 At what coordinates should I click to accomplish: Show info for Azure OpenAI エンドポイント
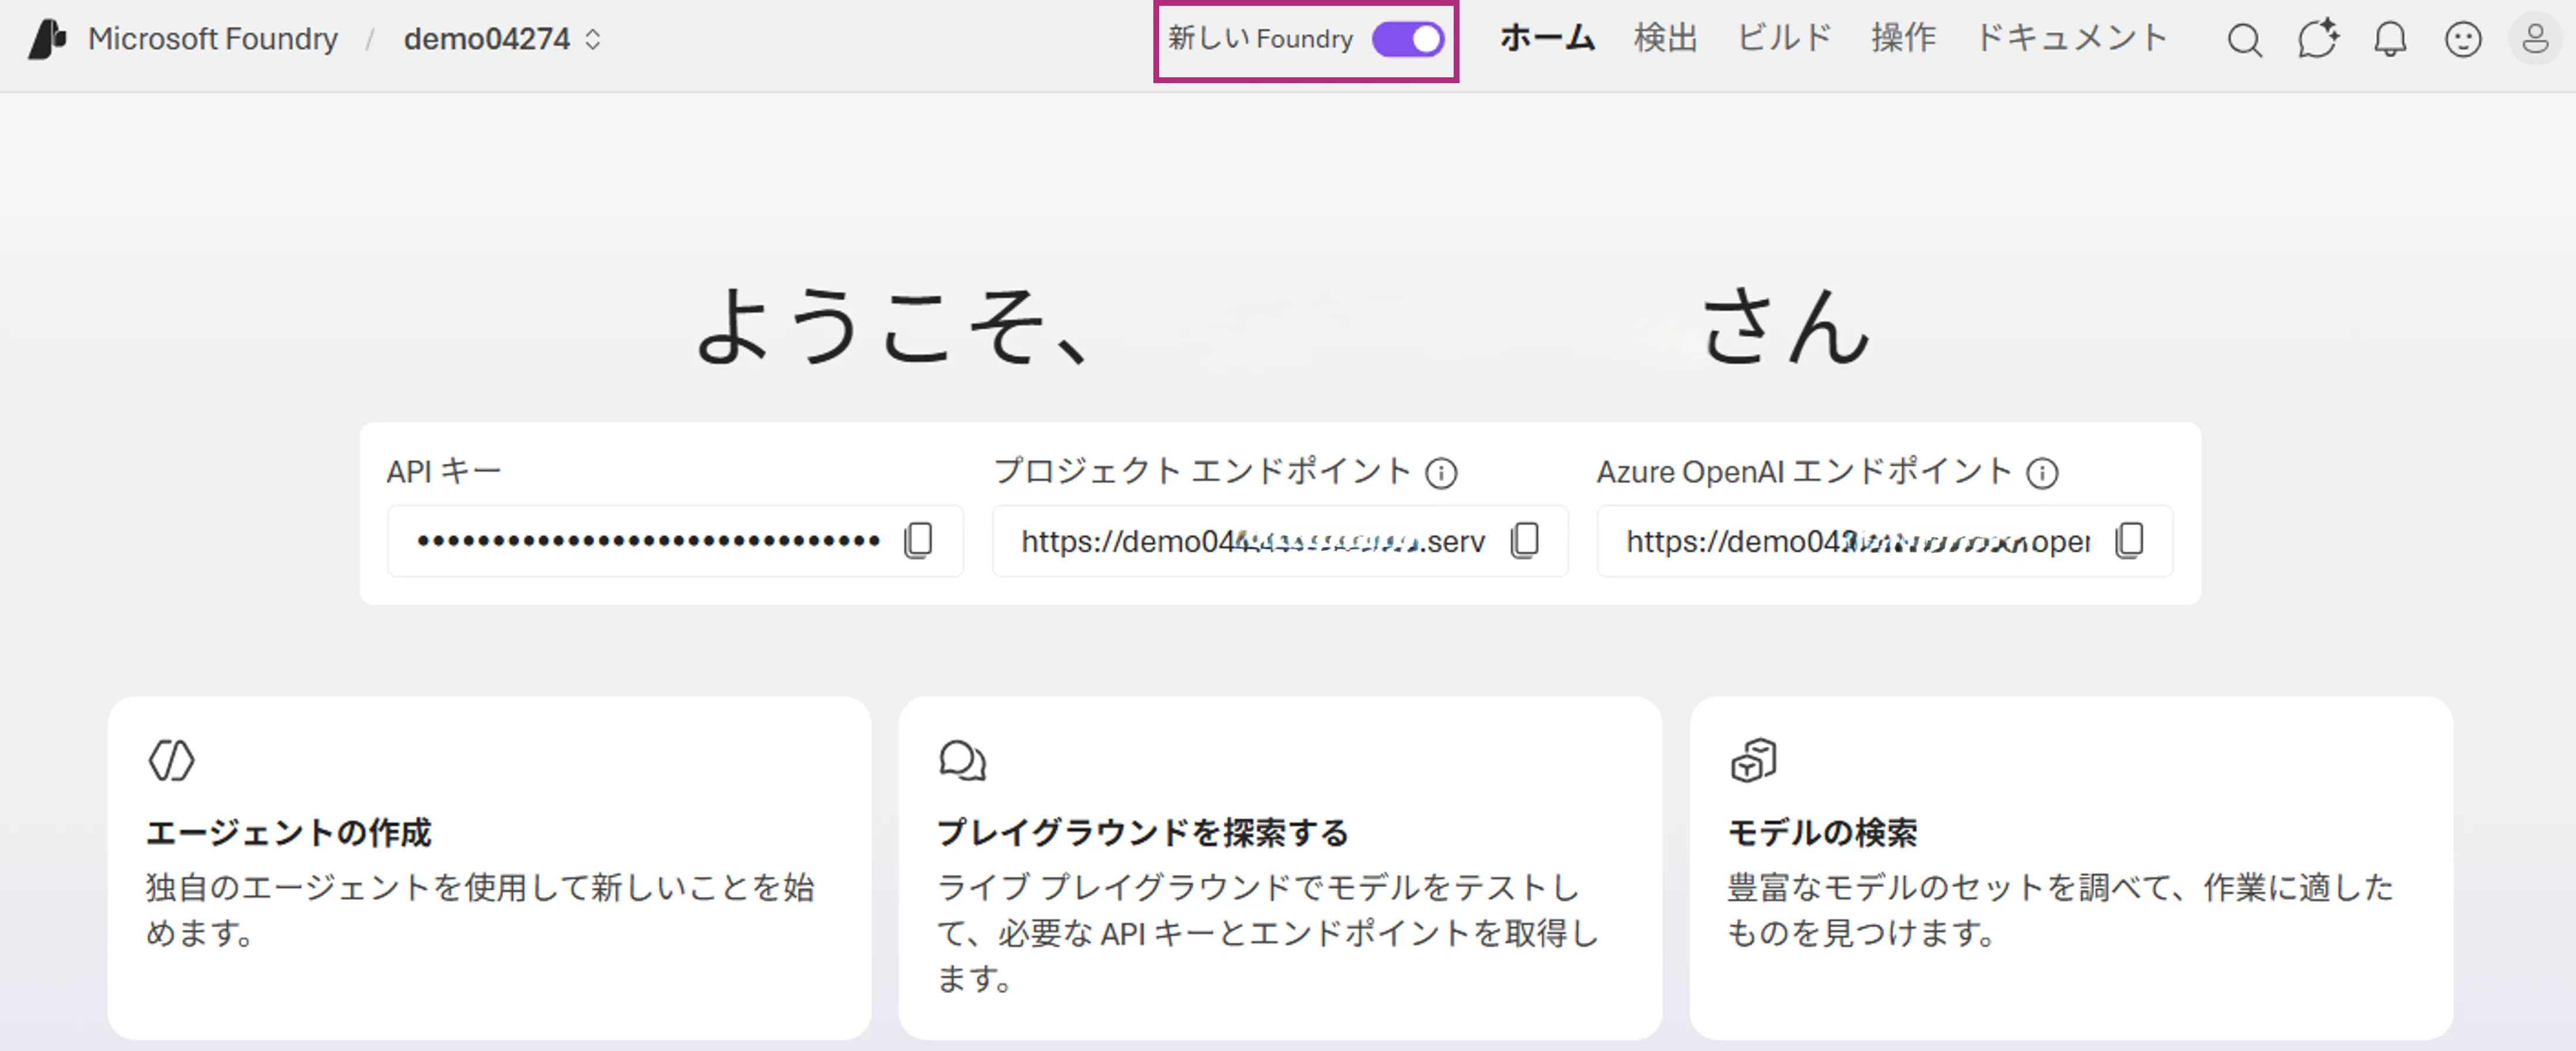2042,473
